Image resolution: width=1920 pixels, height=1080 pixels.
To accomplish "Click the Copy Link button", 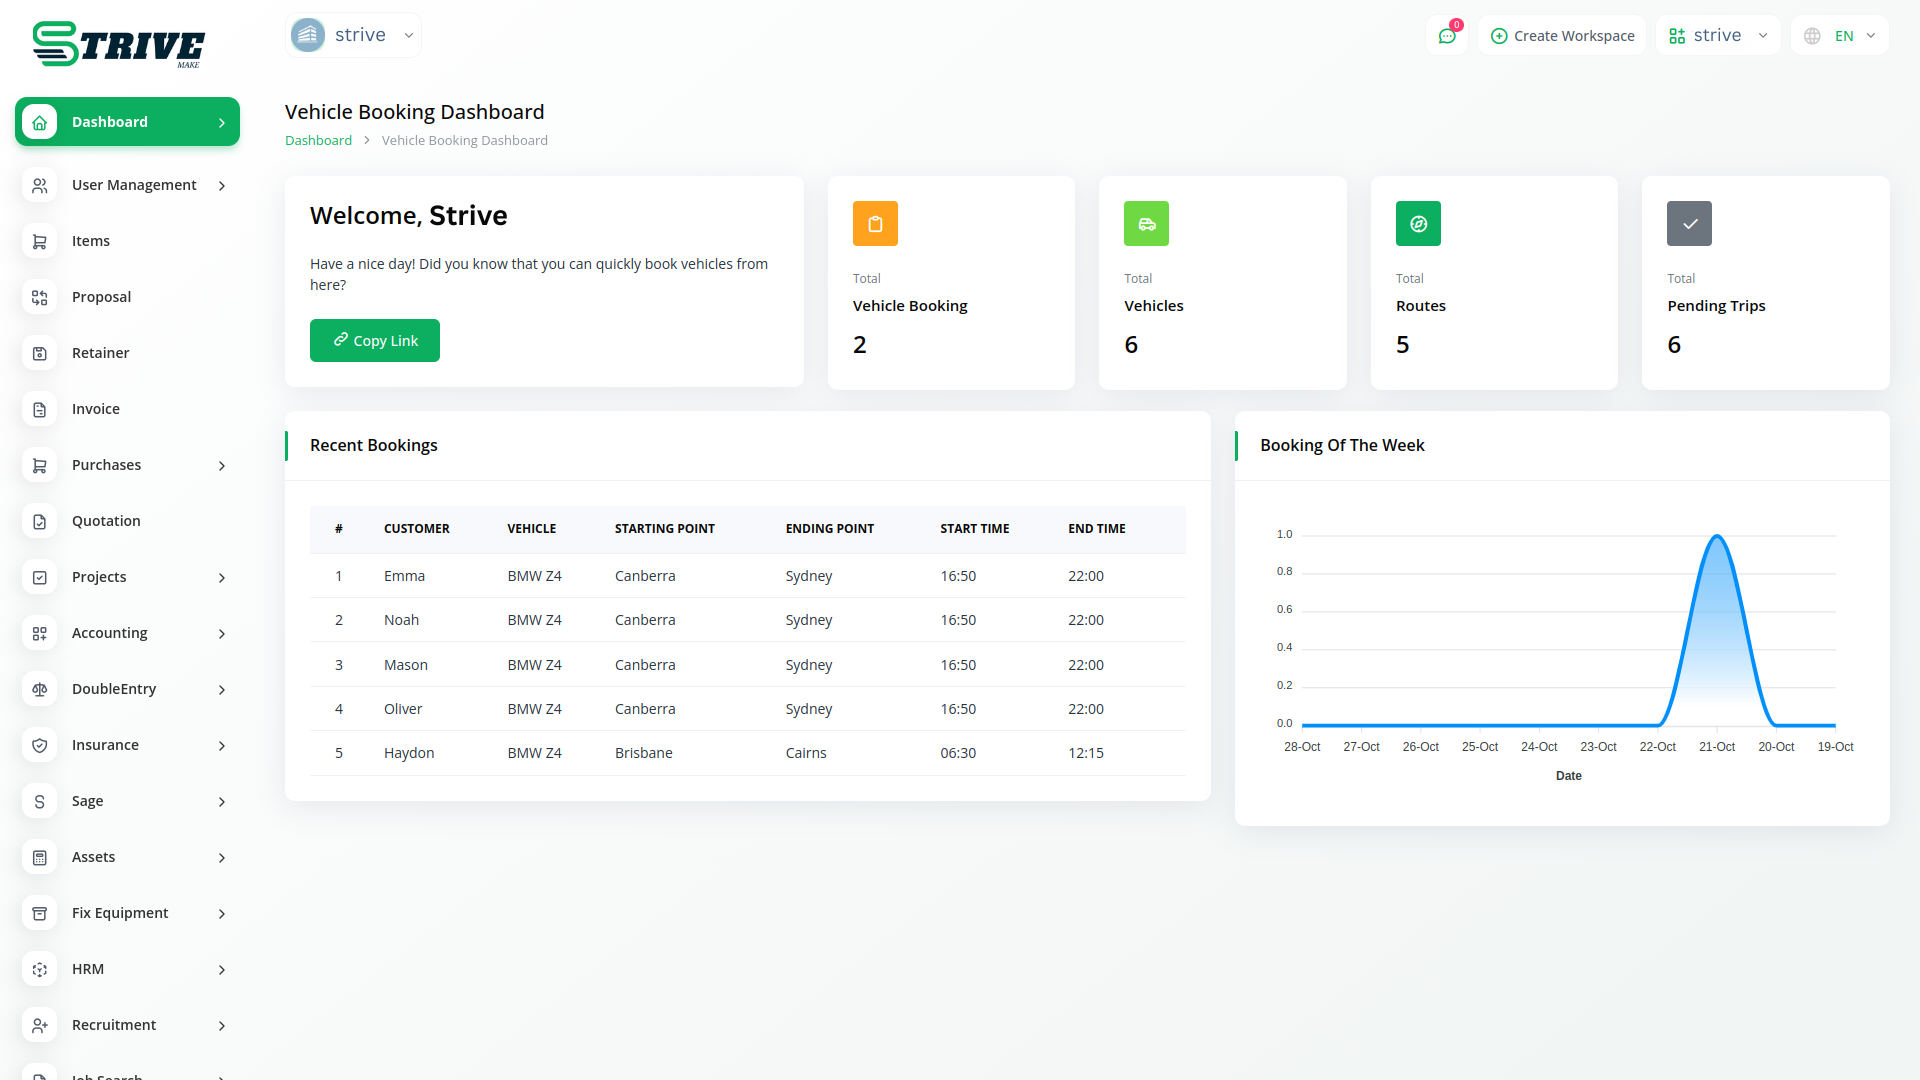I will 375,341.
